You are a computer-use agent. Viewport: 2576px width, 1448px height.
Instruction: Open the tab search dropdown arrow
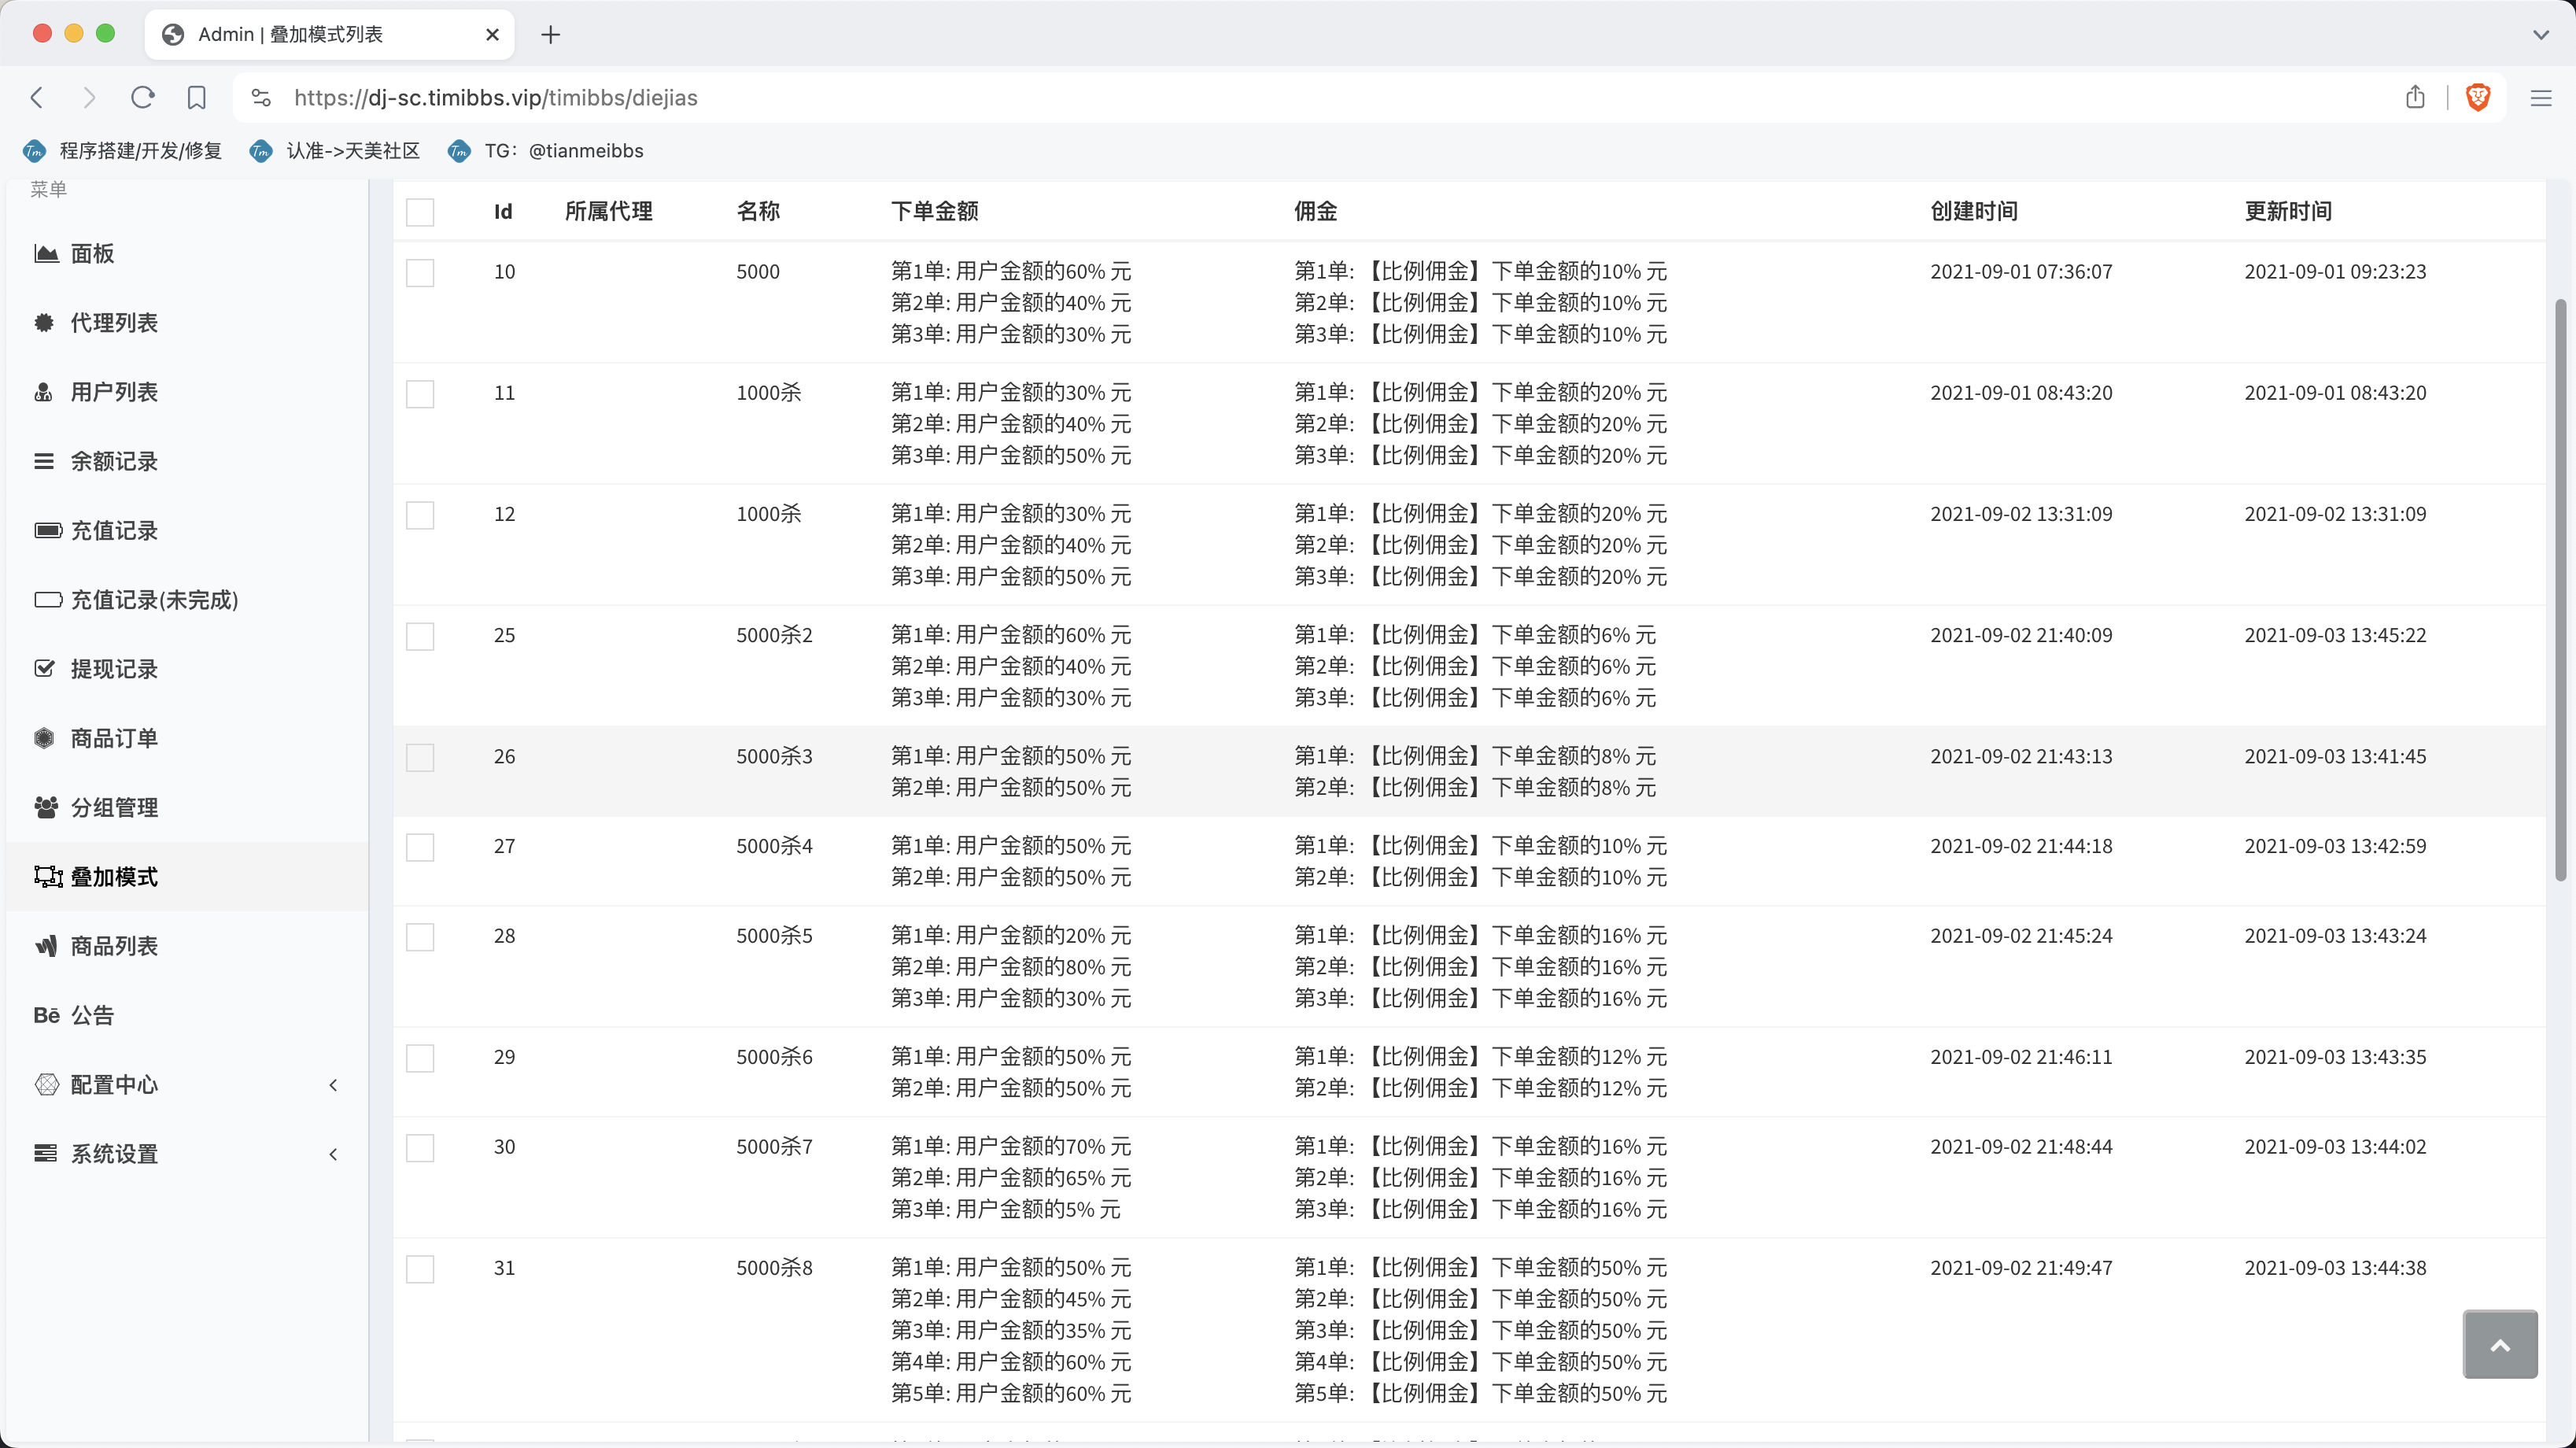click(x=2541, y=35)
